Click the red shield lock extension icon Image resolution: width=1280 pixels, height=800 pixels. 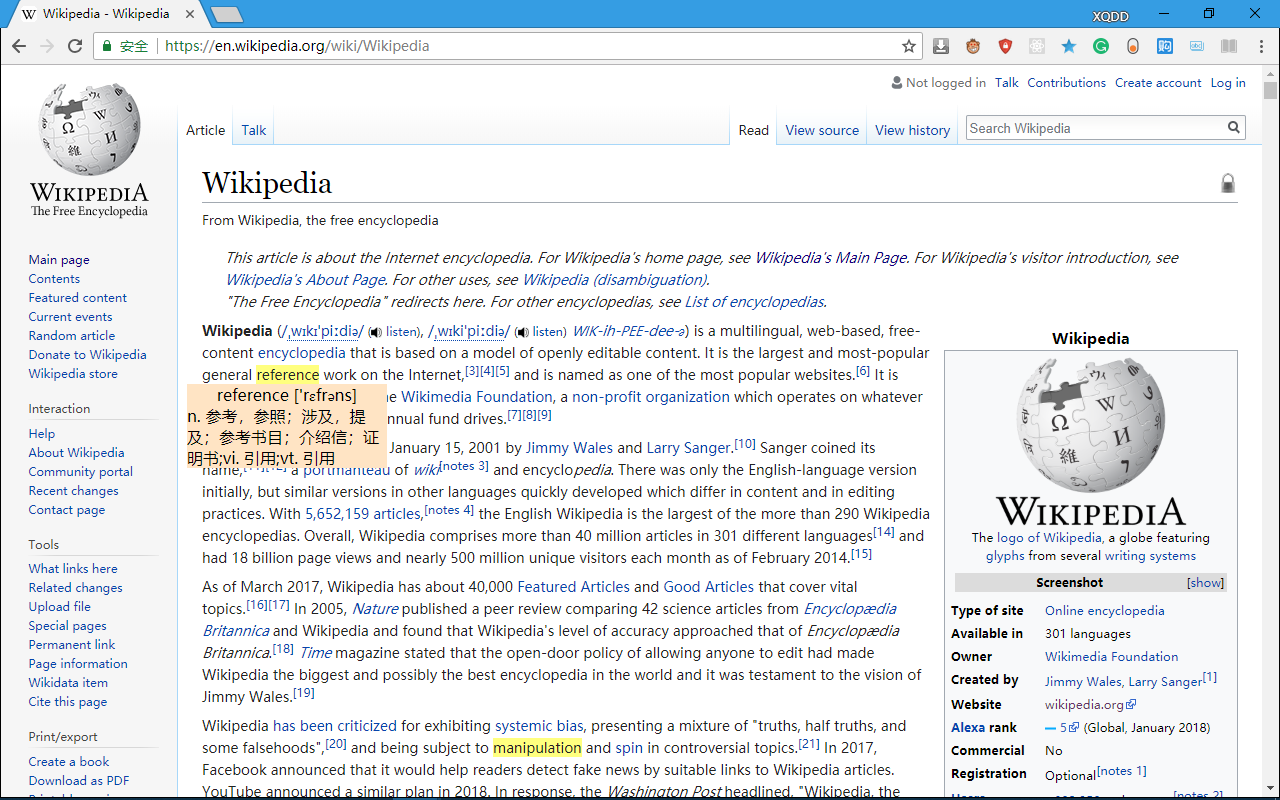click(1005, 46)
